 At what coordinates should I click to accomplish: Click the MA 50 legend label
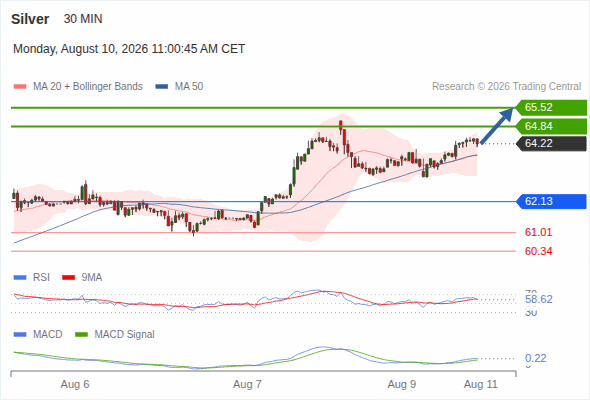tap(189, 87)
